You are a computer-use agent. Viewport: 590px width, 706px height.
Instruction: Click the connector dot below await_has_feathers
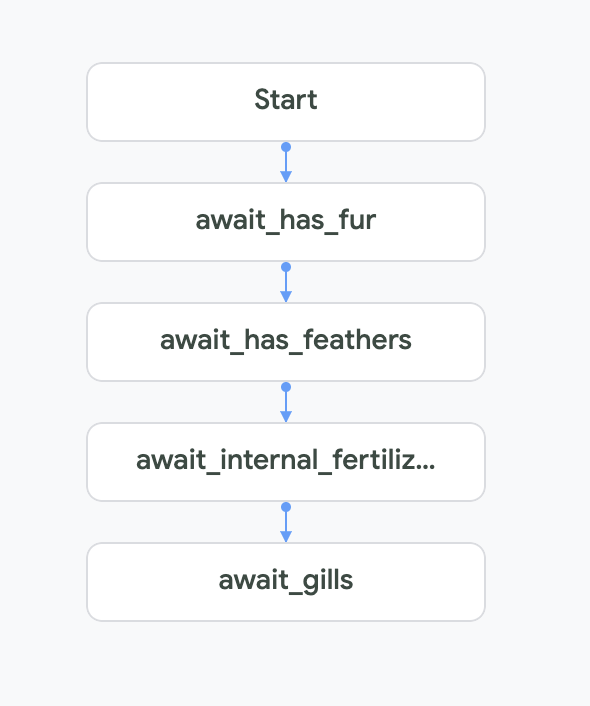(286, 387)
